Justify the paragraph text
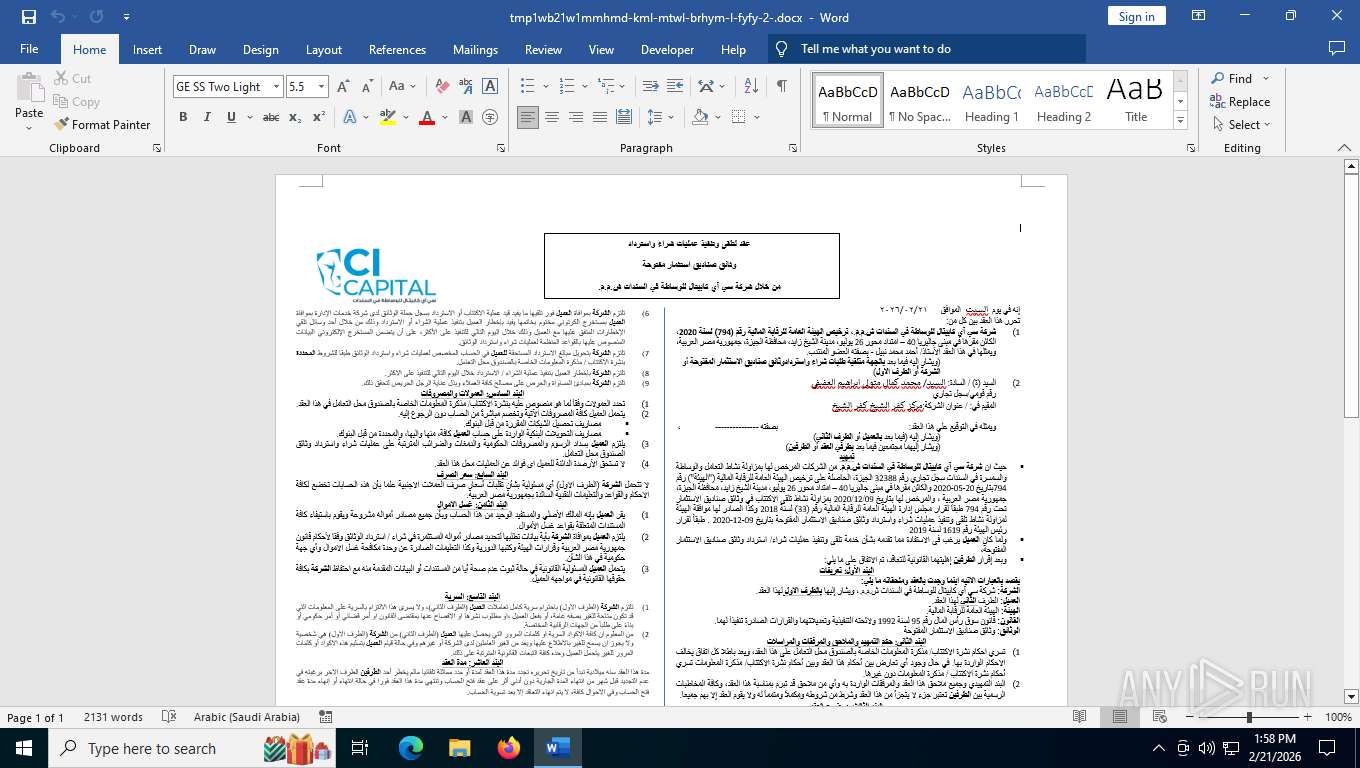The image size is (1360, 768). pyautogui.click(x=600, y=117)
